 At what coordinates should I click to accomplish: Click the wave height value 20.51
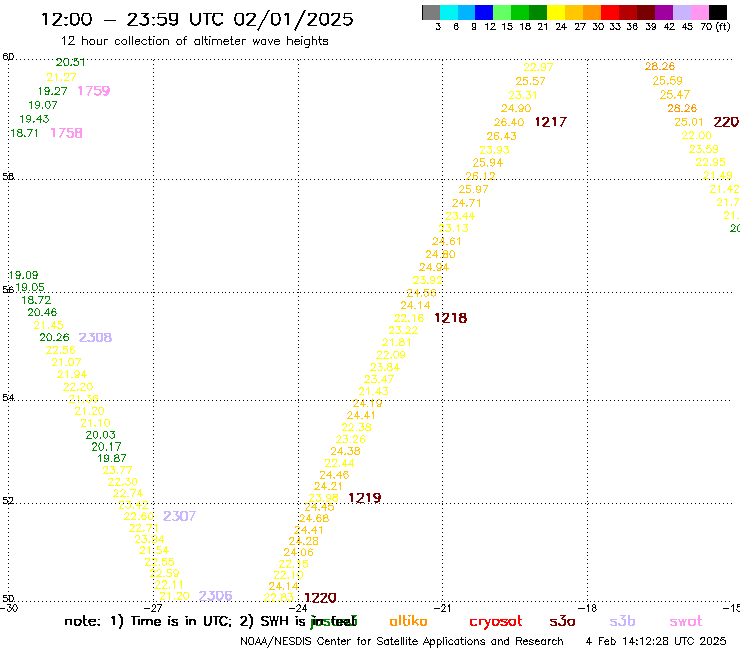pyautogui.click(x=70, y=62)
